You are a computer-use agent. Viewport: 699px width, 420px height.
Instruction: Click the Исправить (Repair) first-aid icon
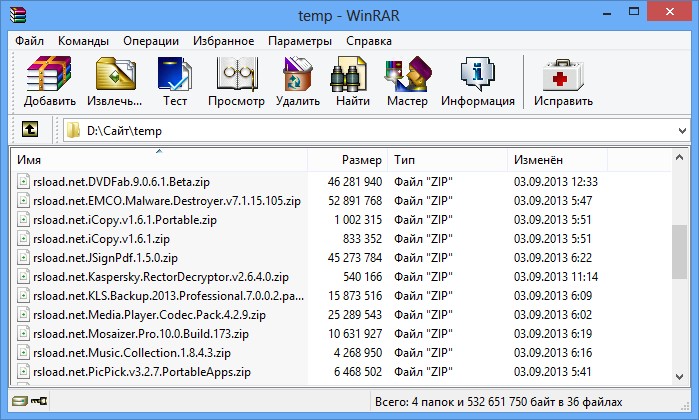(563, 82)
